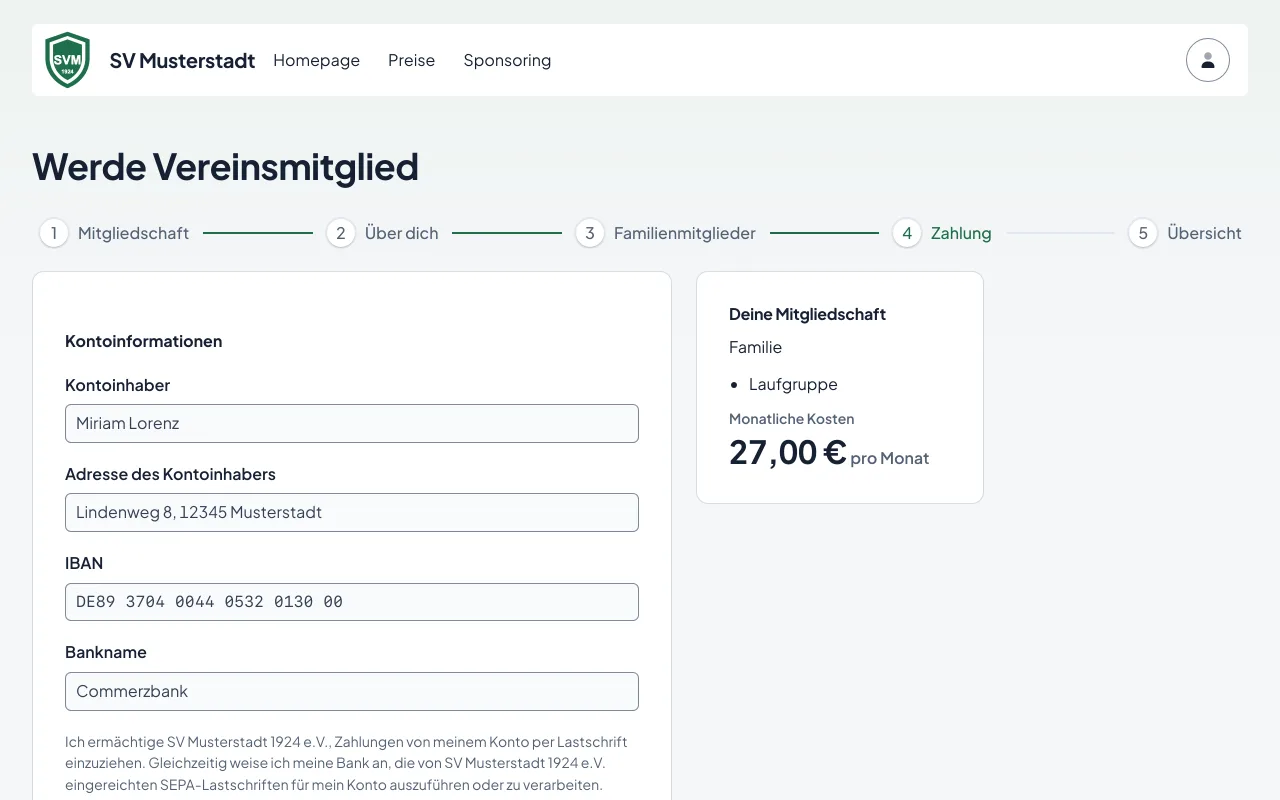Image resolution: width=1280 pixels, height=800 pixels.
Task: Jump to step 2 Über dich
Action: click(383, 233)
